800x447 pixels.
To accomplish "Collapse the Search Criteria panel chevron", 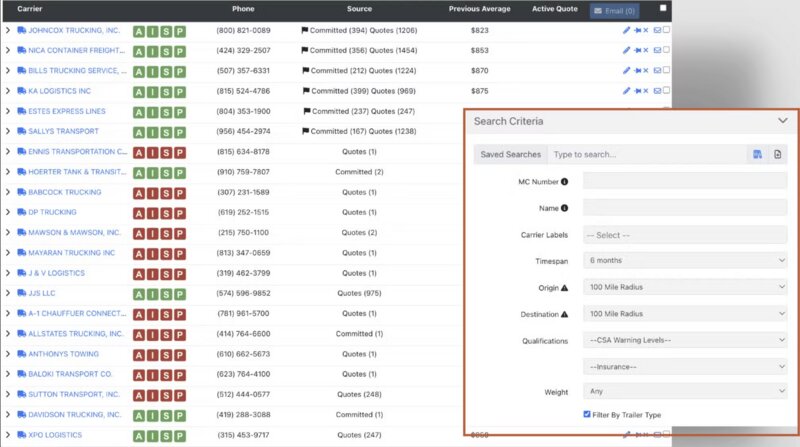I will (x=783, y=121).
